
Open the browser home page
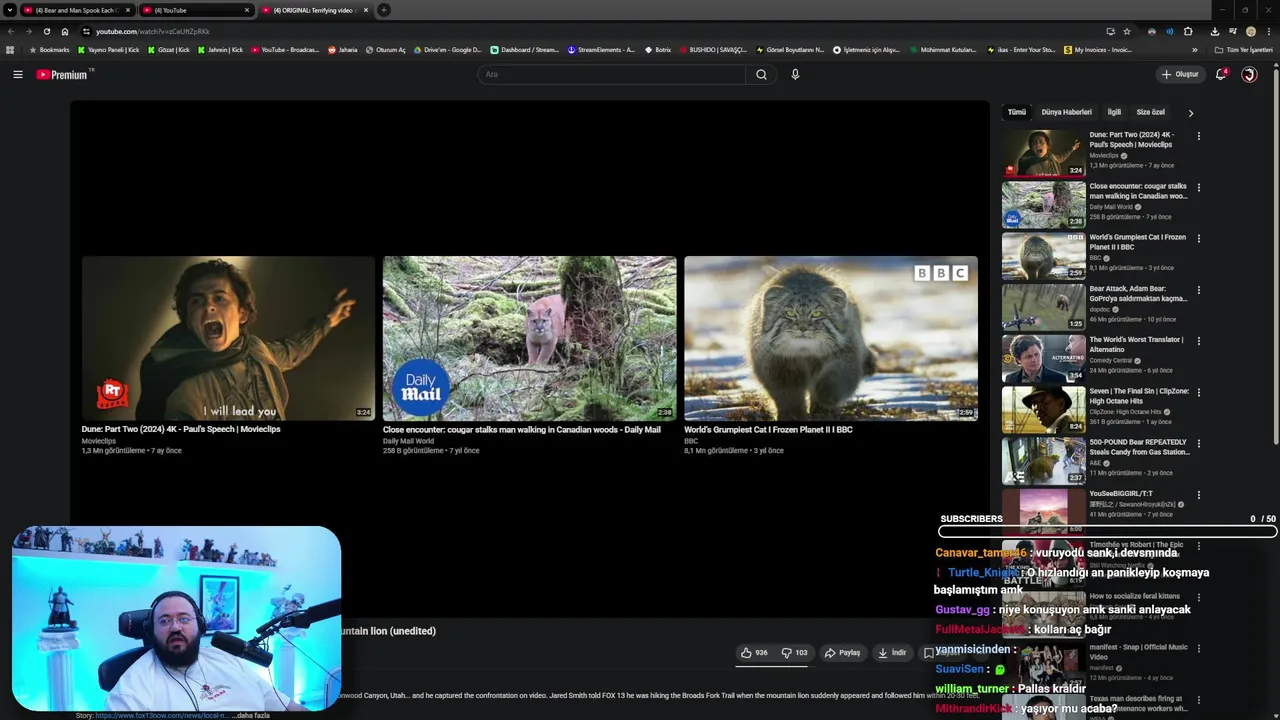coord(65,31)
